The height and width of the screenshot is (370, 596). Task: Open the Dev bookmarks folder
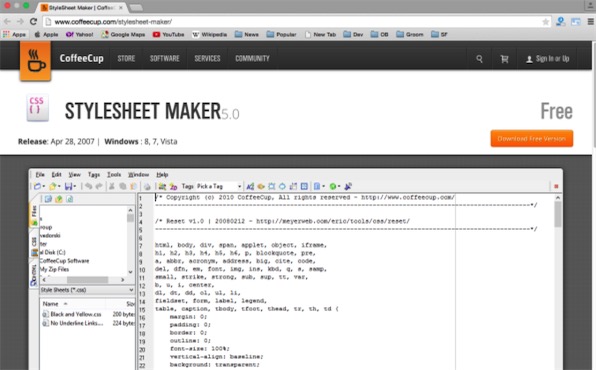tap(353, 34)
